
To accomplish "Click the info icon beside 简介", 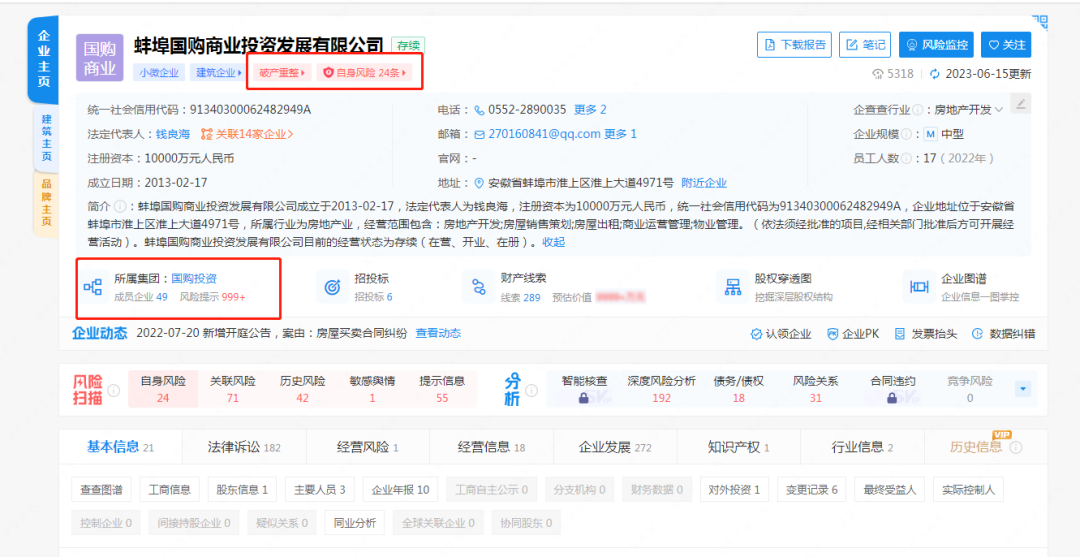I will (x=119, y=206).
